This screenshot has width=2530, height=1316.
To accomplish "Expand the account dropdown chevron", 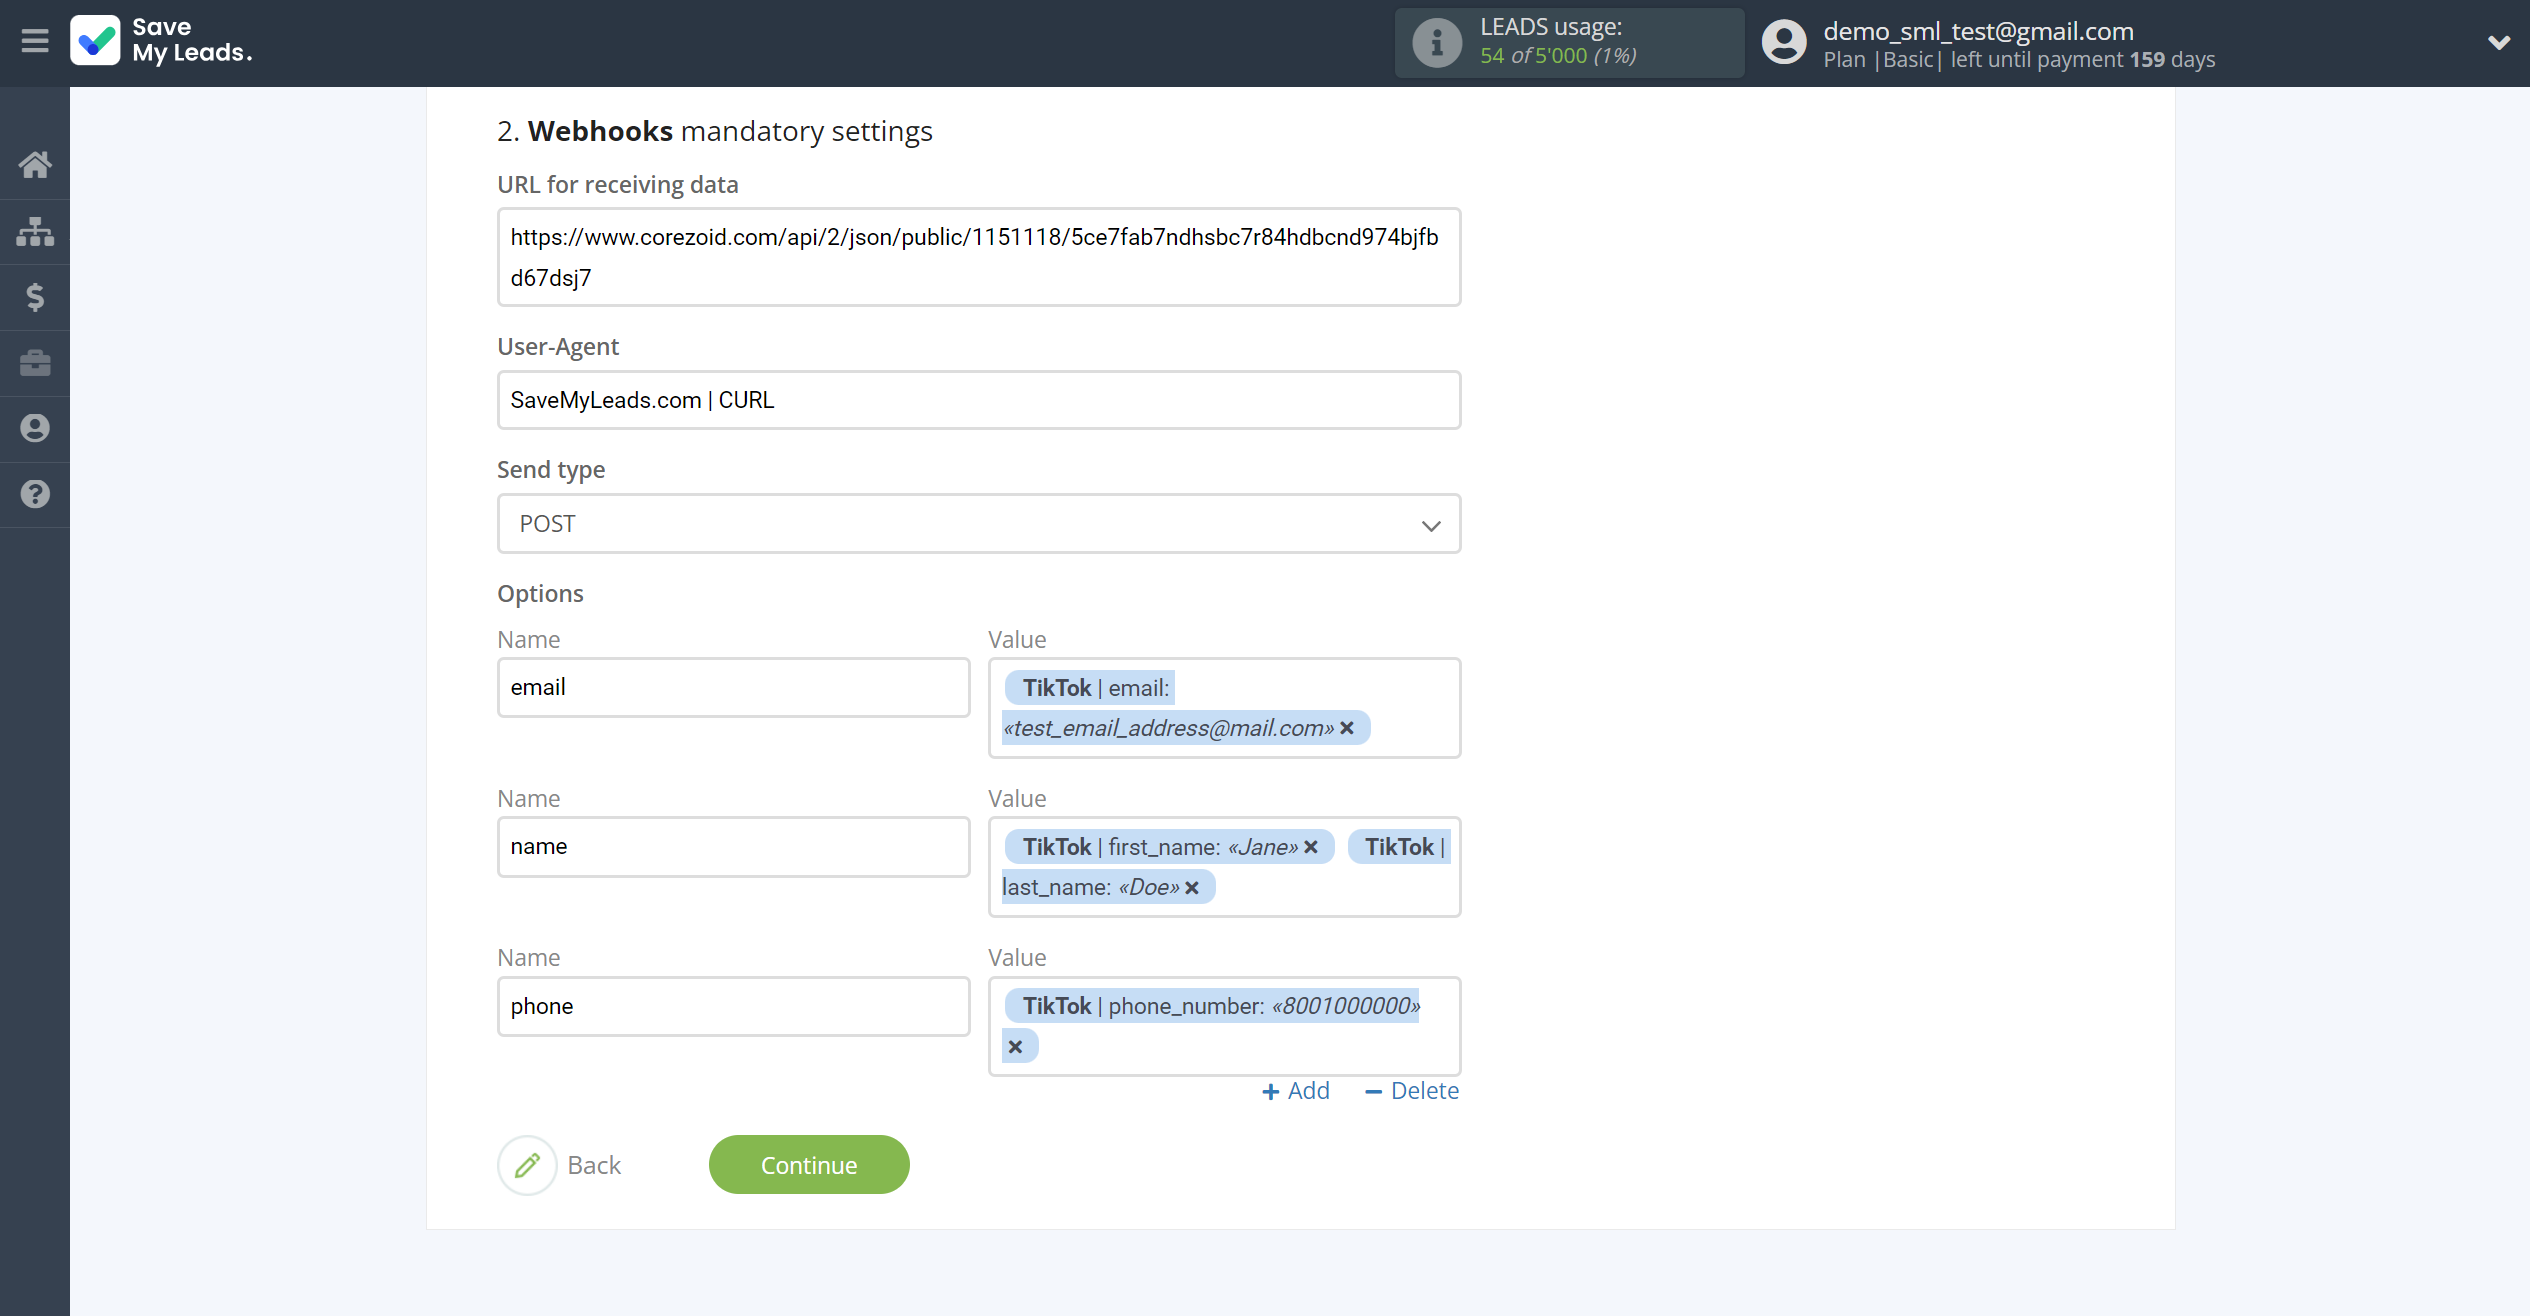I will pyautogui.click(x=2498, y=43).
